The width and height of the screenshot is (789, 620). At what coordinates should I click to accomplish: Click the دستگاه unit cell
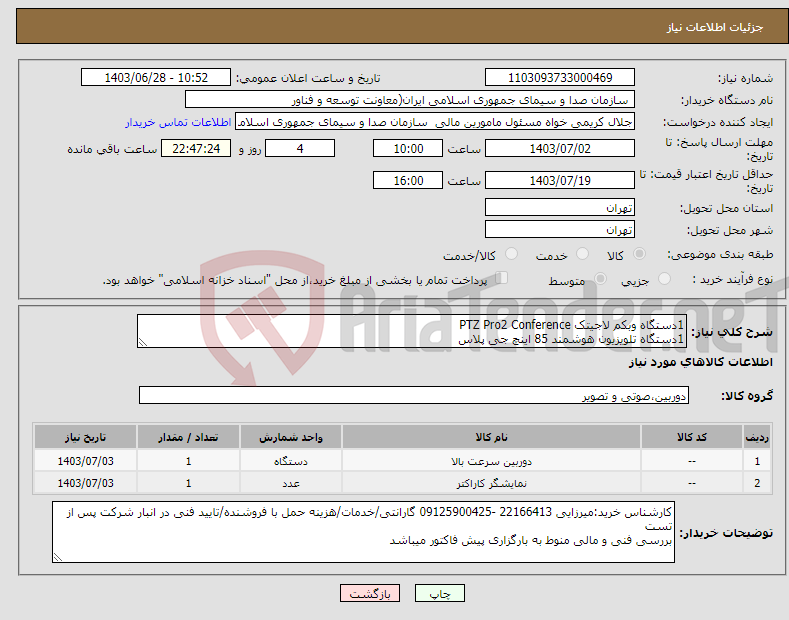tap(291, 461)
